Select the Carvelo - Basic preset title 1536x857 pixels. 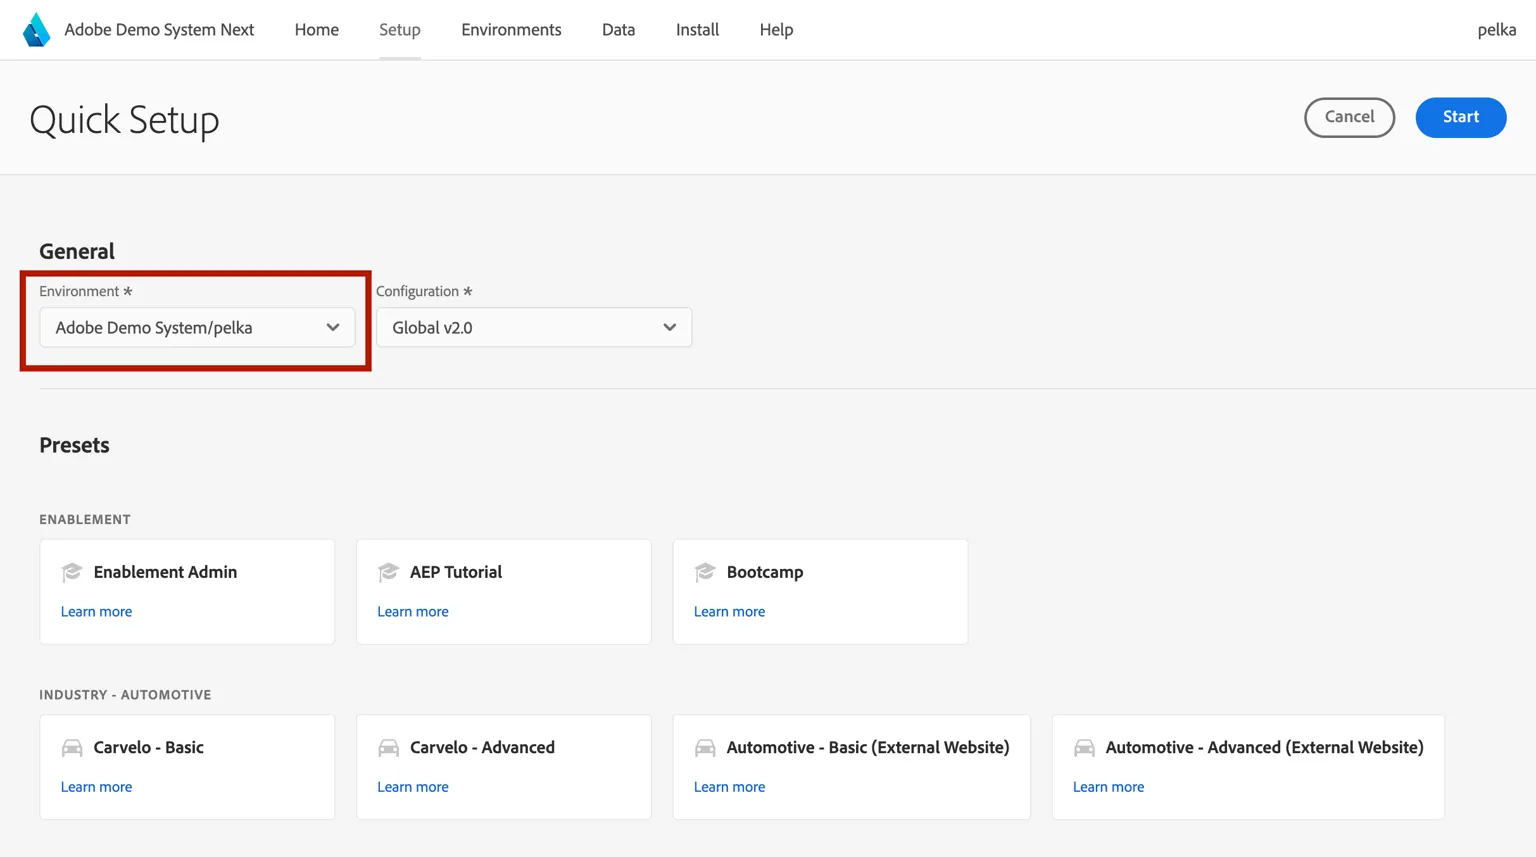pyautogui.click(x=148, y=748)
